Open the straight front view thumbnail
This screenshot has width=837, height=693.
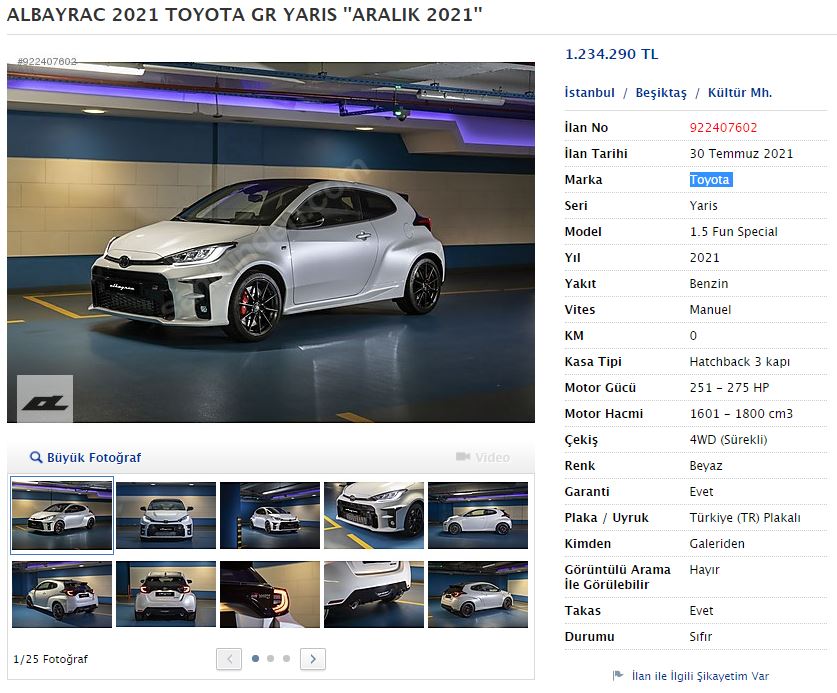tap(166, 515)
